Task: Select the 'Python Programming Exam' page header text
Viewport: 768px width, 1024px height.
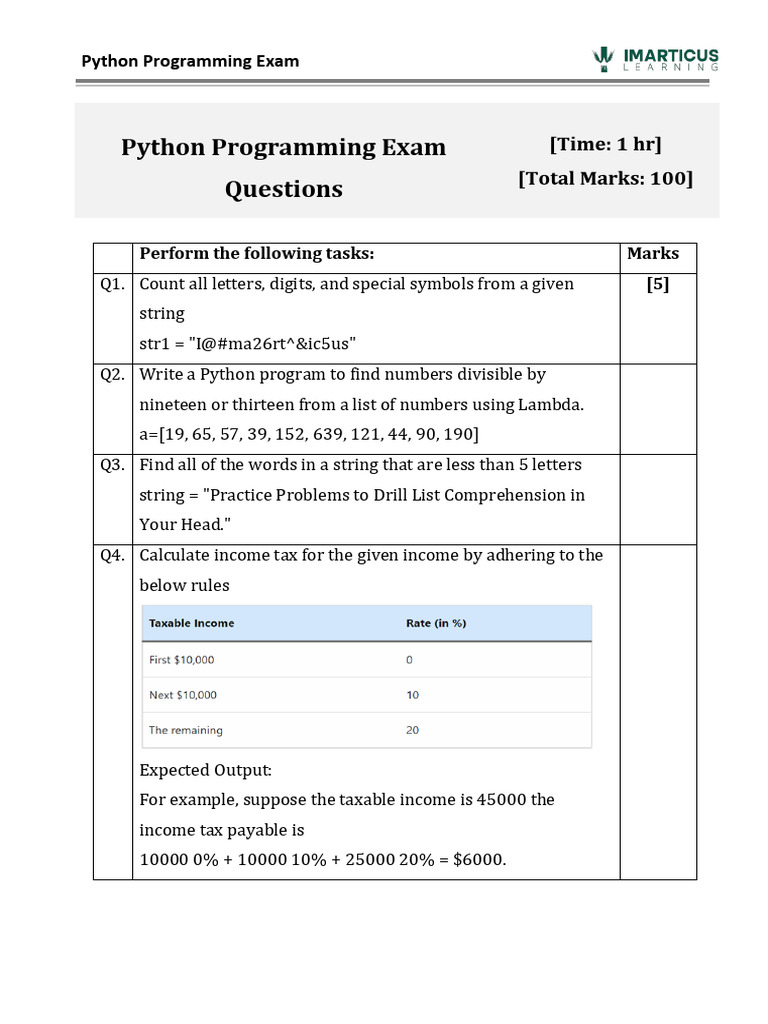Action: click(x=190, y=61)
